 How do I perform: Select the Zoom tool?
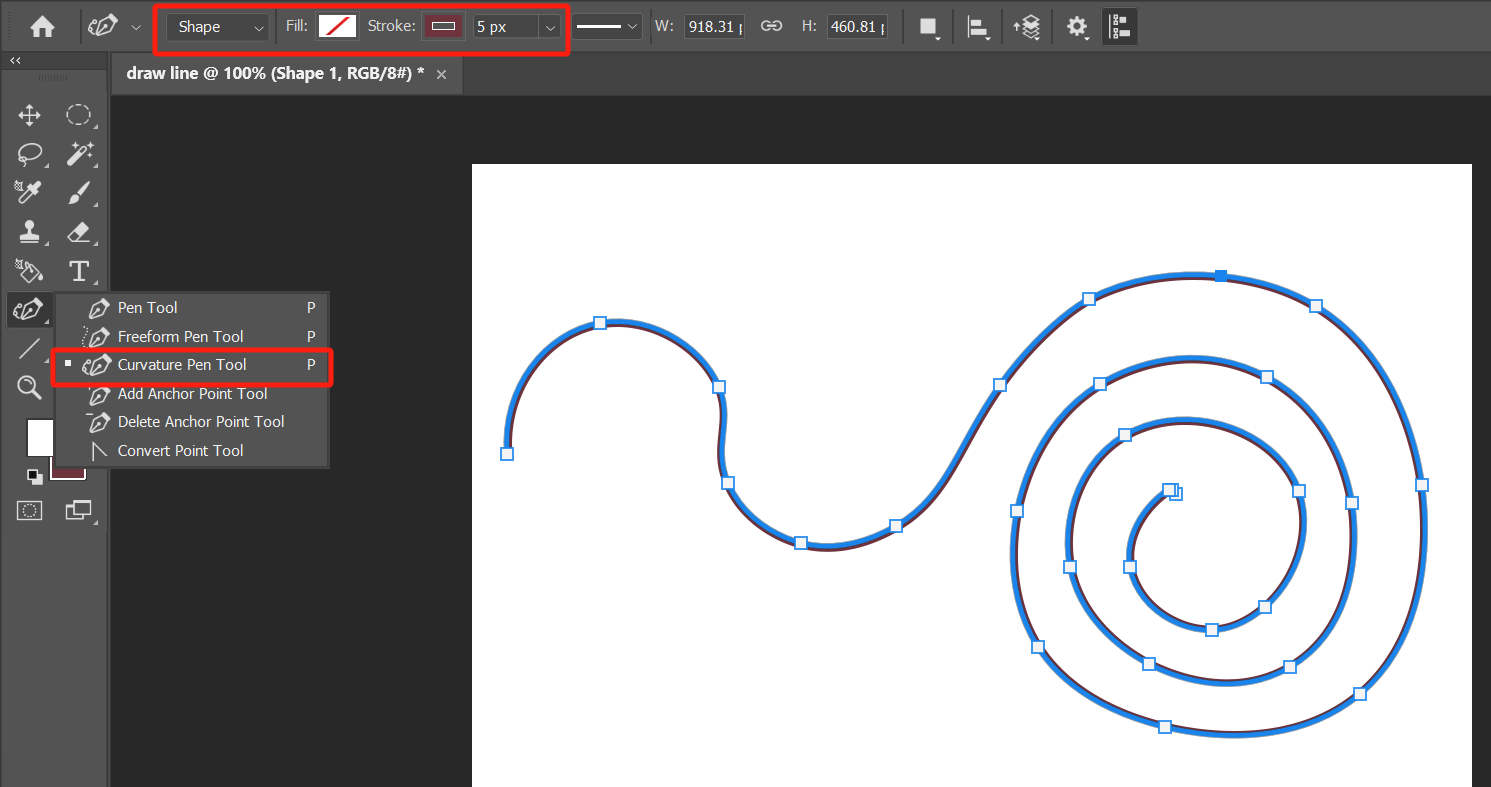coord(29,387)
